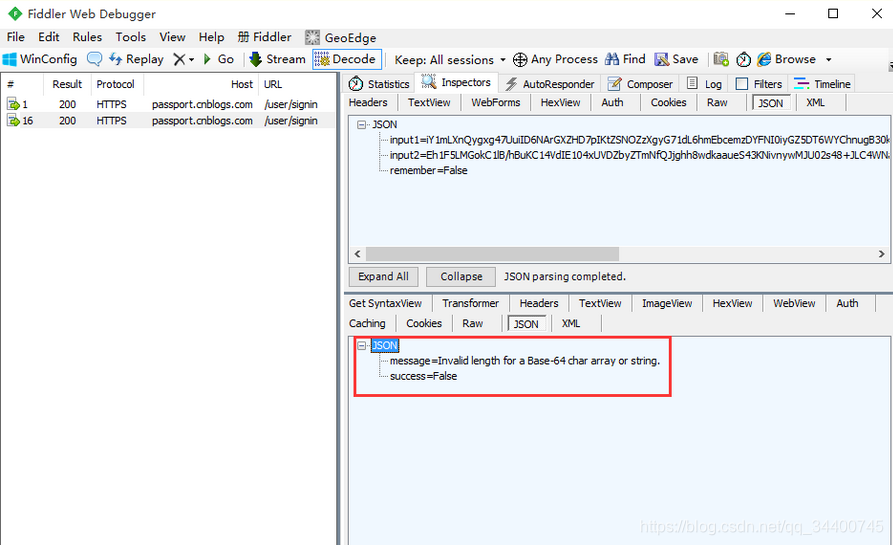
Task: Select the success=False tree item
Action: click(423, 376)
